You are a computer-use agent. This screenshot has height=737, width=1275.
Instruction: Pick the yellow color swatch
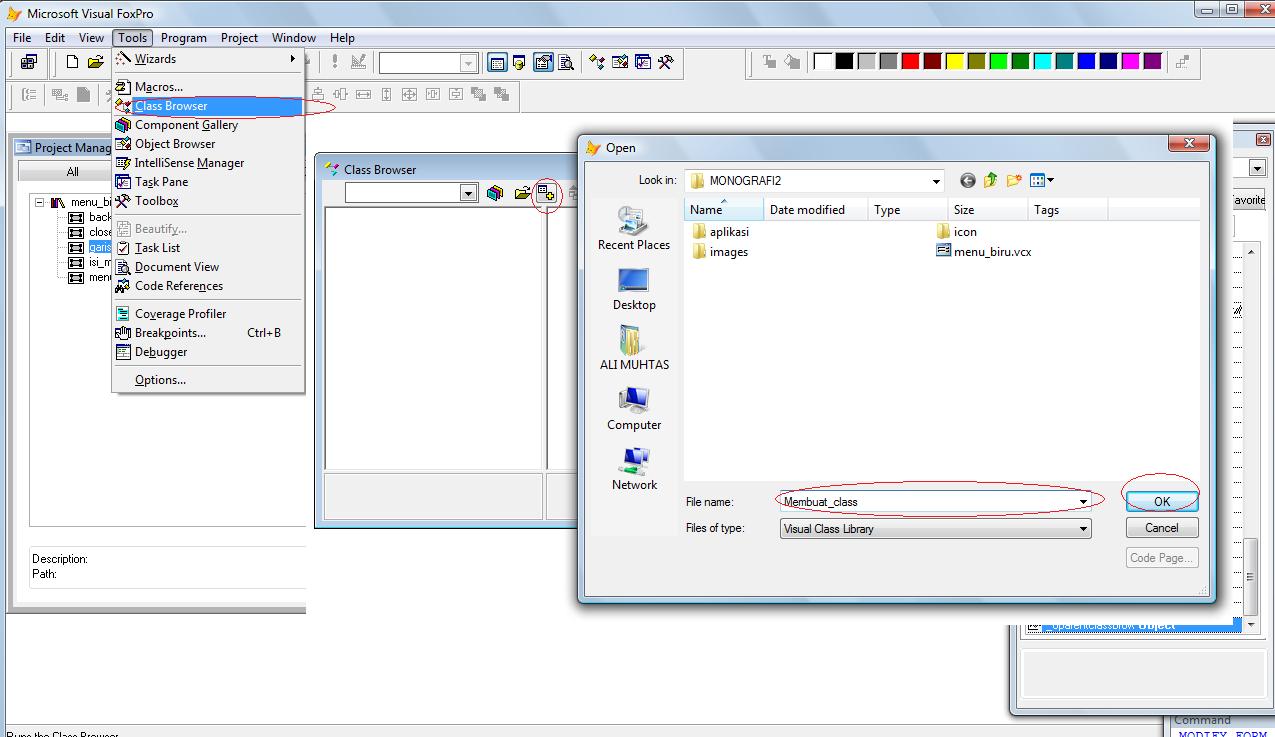pyautogui.click(x=954, y=62)
